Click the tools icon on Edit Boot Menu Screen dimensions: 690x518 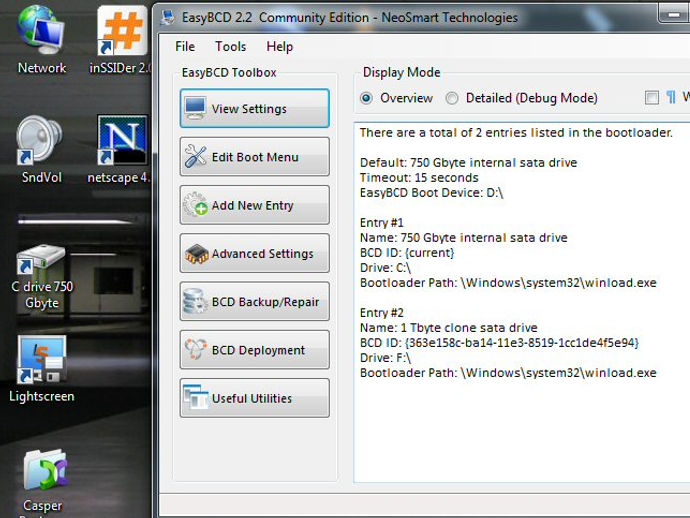click(195, 156)
